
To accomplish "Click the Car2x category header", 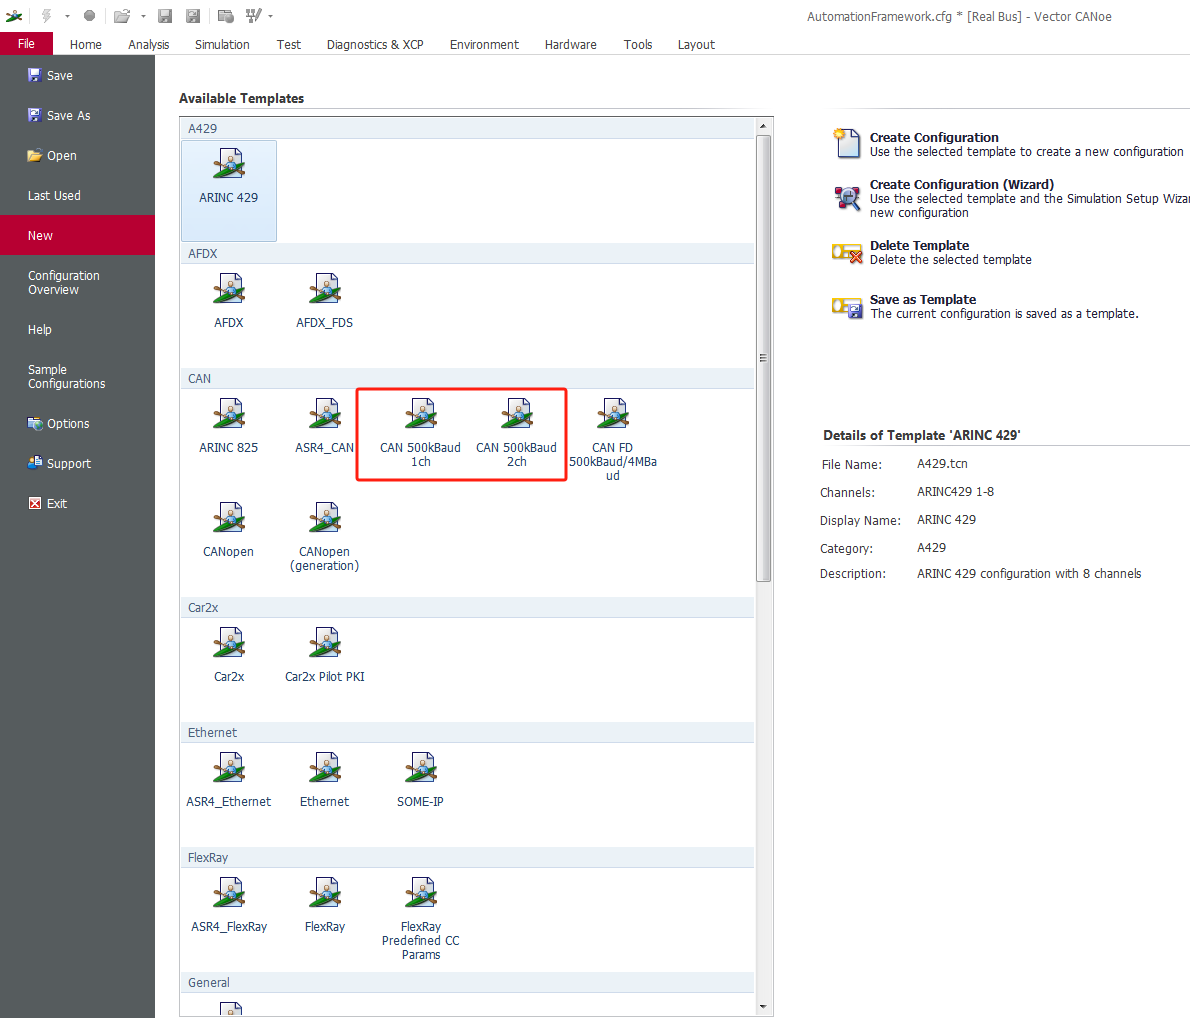I will tap(468, 607).
